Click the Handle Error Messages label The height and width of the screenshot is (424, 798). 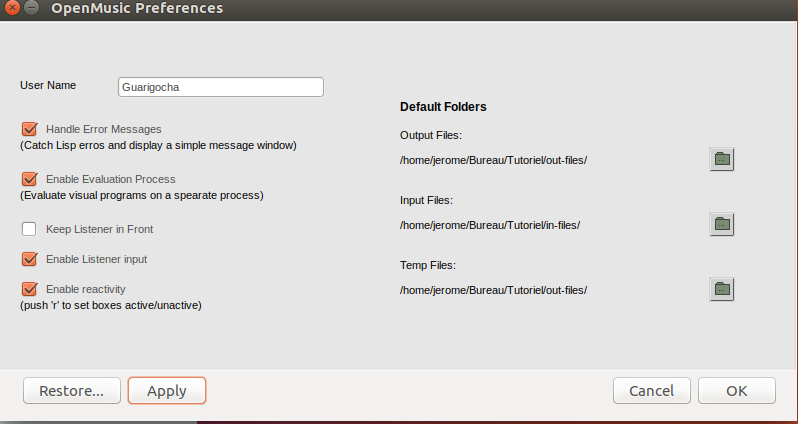104,129
